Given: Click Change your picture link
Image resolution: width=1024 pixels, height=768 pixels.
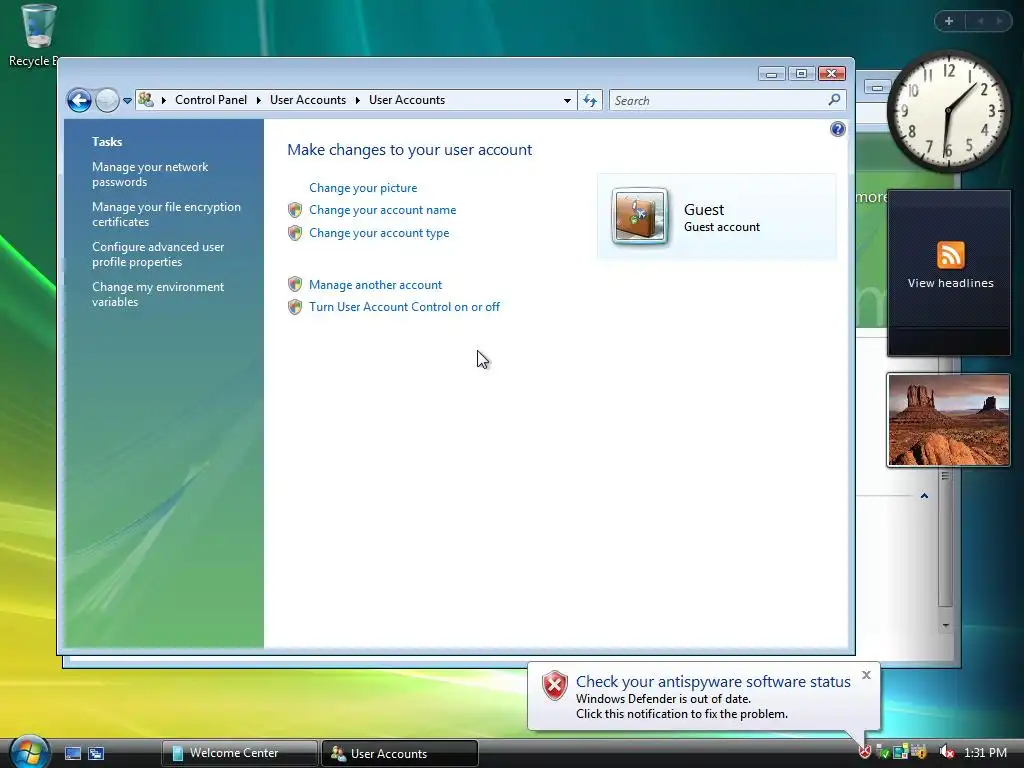Looking at the screenshot, I should (x=362, y=188).
